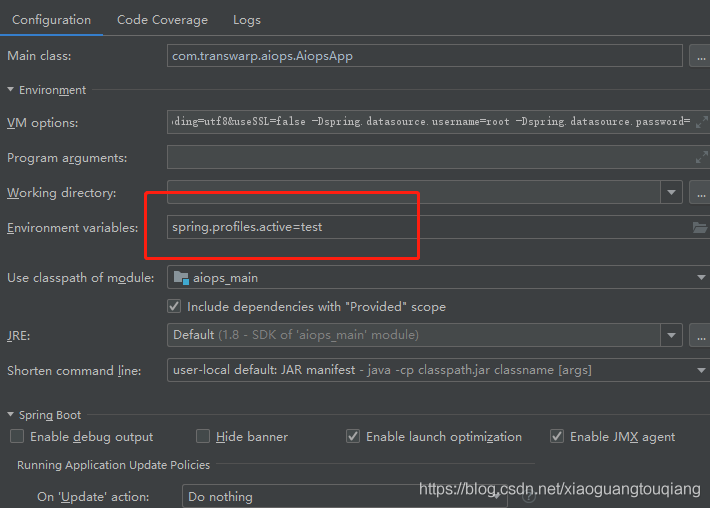
Task: Click the Main class input field
Action: (x=424, y=56)
